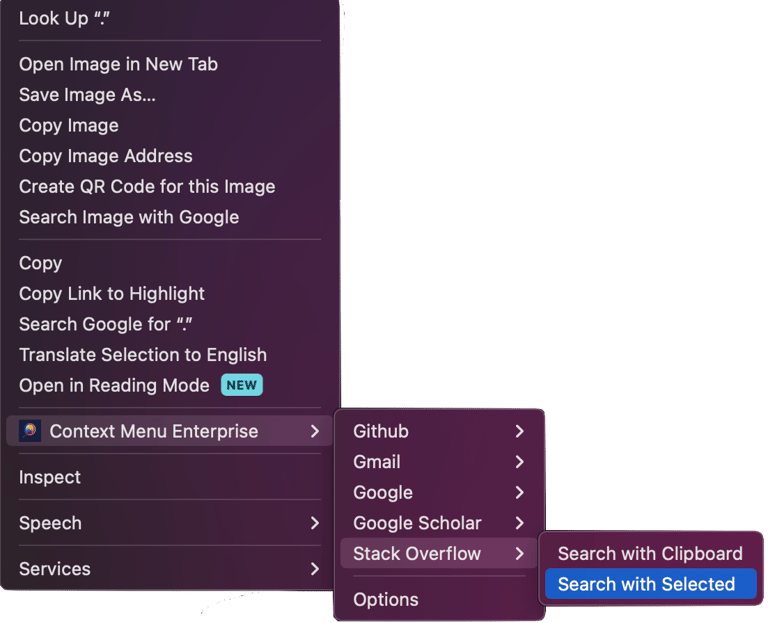Select Github in the submenu
768x623 pixels.
tap(439, 431)
